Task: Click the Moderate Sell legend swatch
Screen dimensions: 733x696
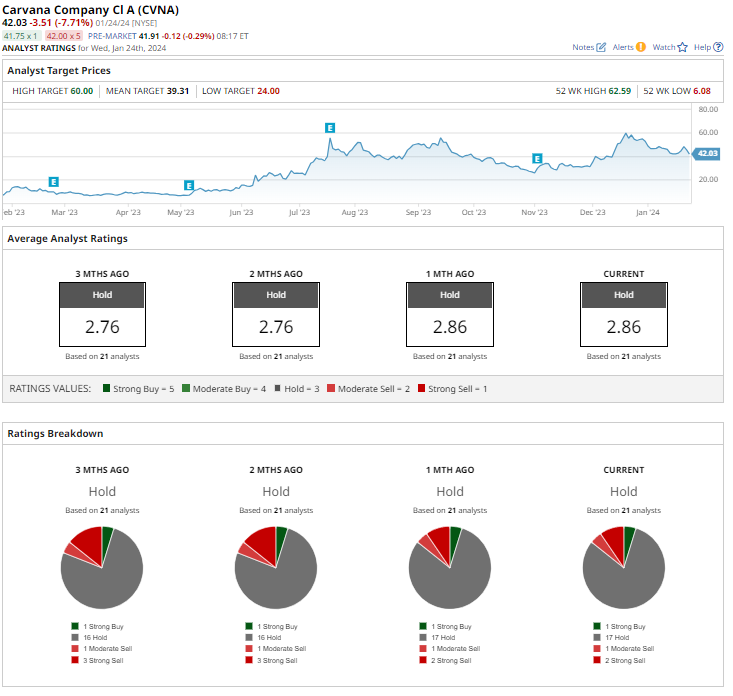Action: click(x=331, y=388)
